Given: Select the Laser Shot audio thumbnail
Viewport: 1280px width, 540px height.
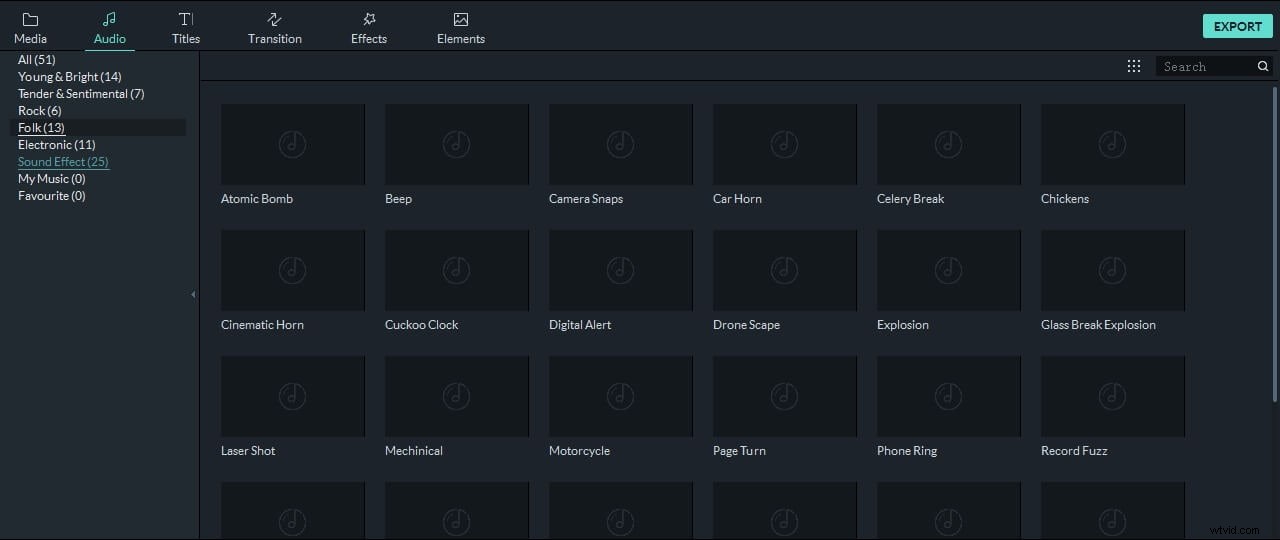Looking at the screenshot, I should pyautogui.click(x=293, y=396).
